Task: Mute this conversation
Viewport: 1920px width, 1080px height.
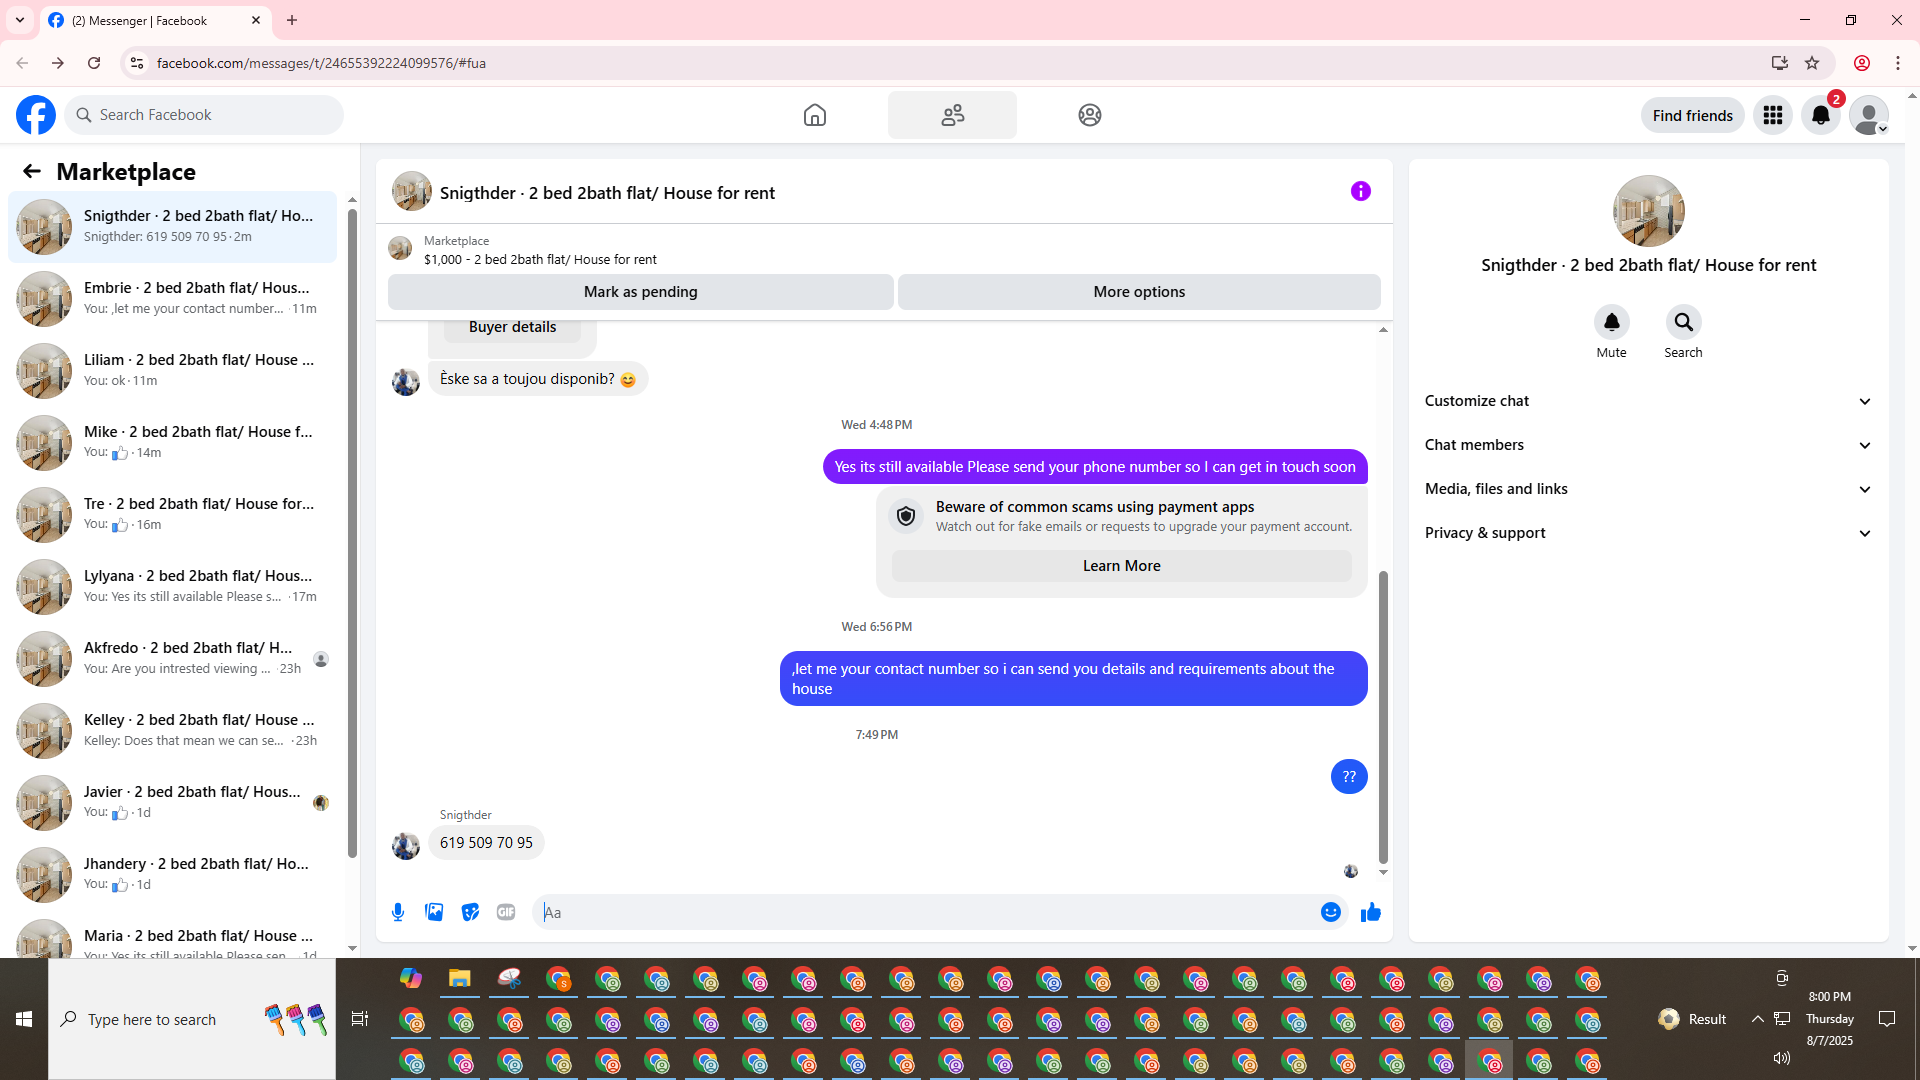Action: (x=1611, y=323)
